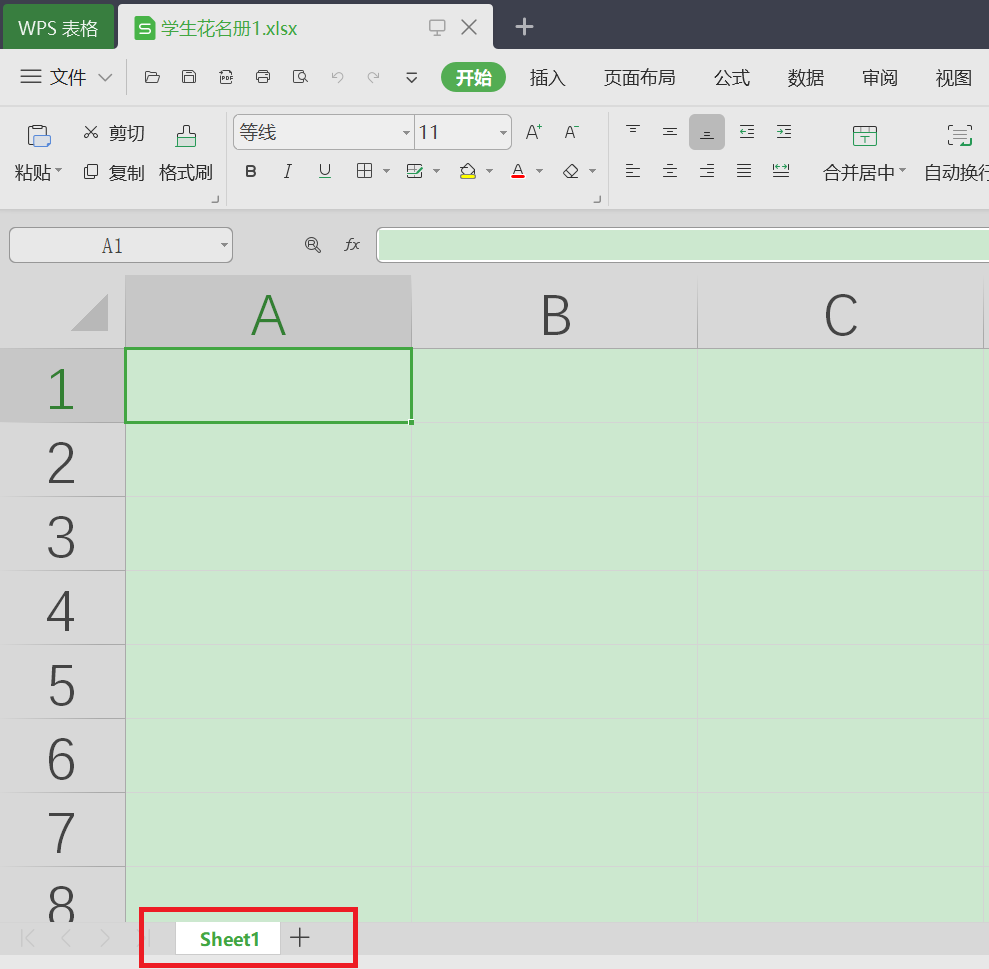989x969 pixels.
Task: Toggle bottom vertical alignment
Action: tap(707, 132)
